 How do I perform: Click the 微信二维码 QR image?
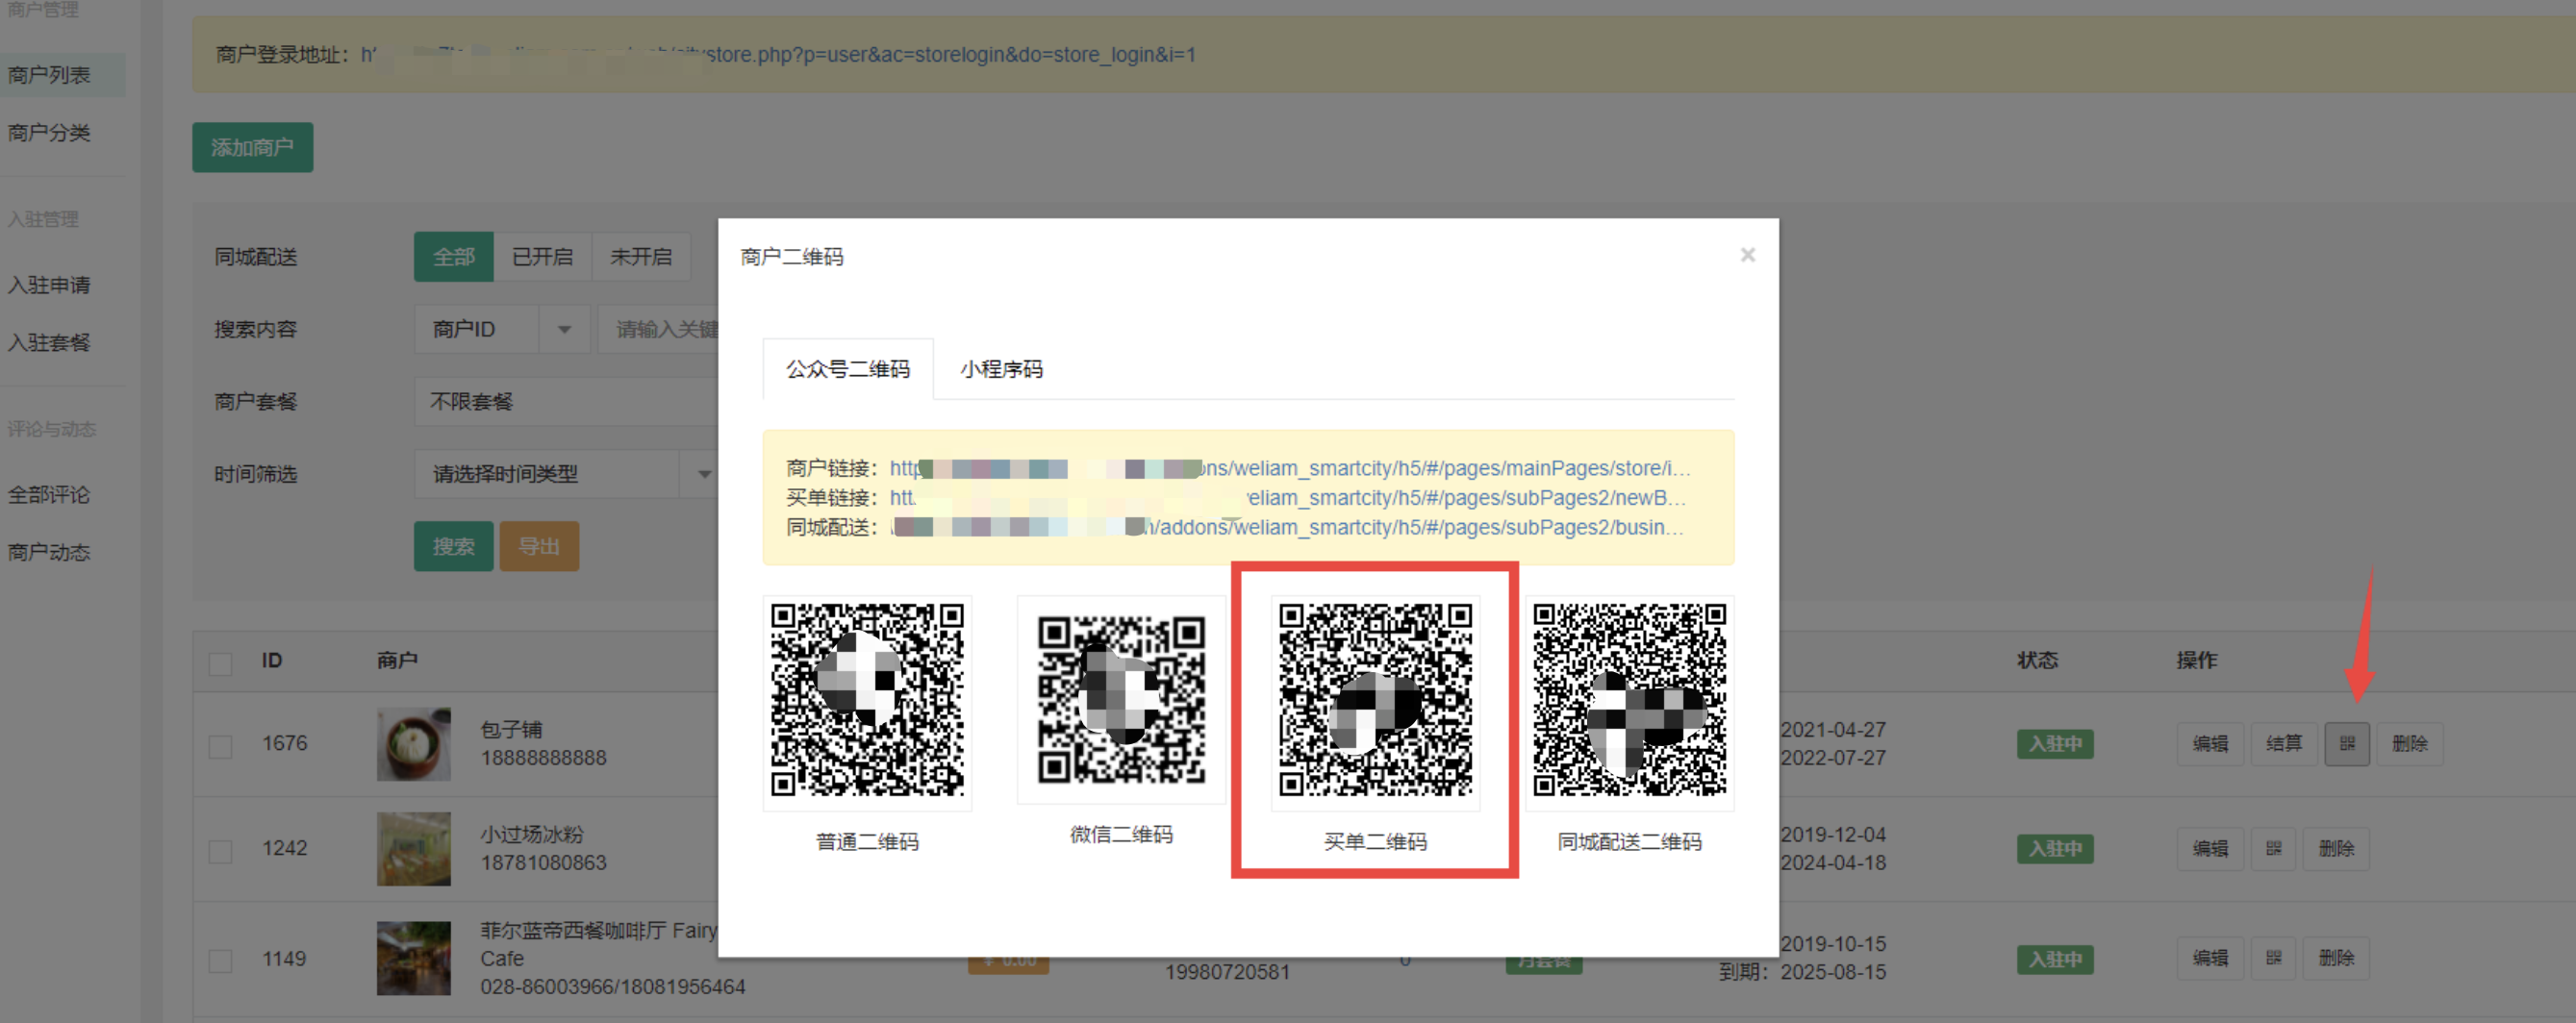1121,700
